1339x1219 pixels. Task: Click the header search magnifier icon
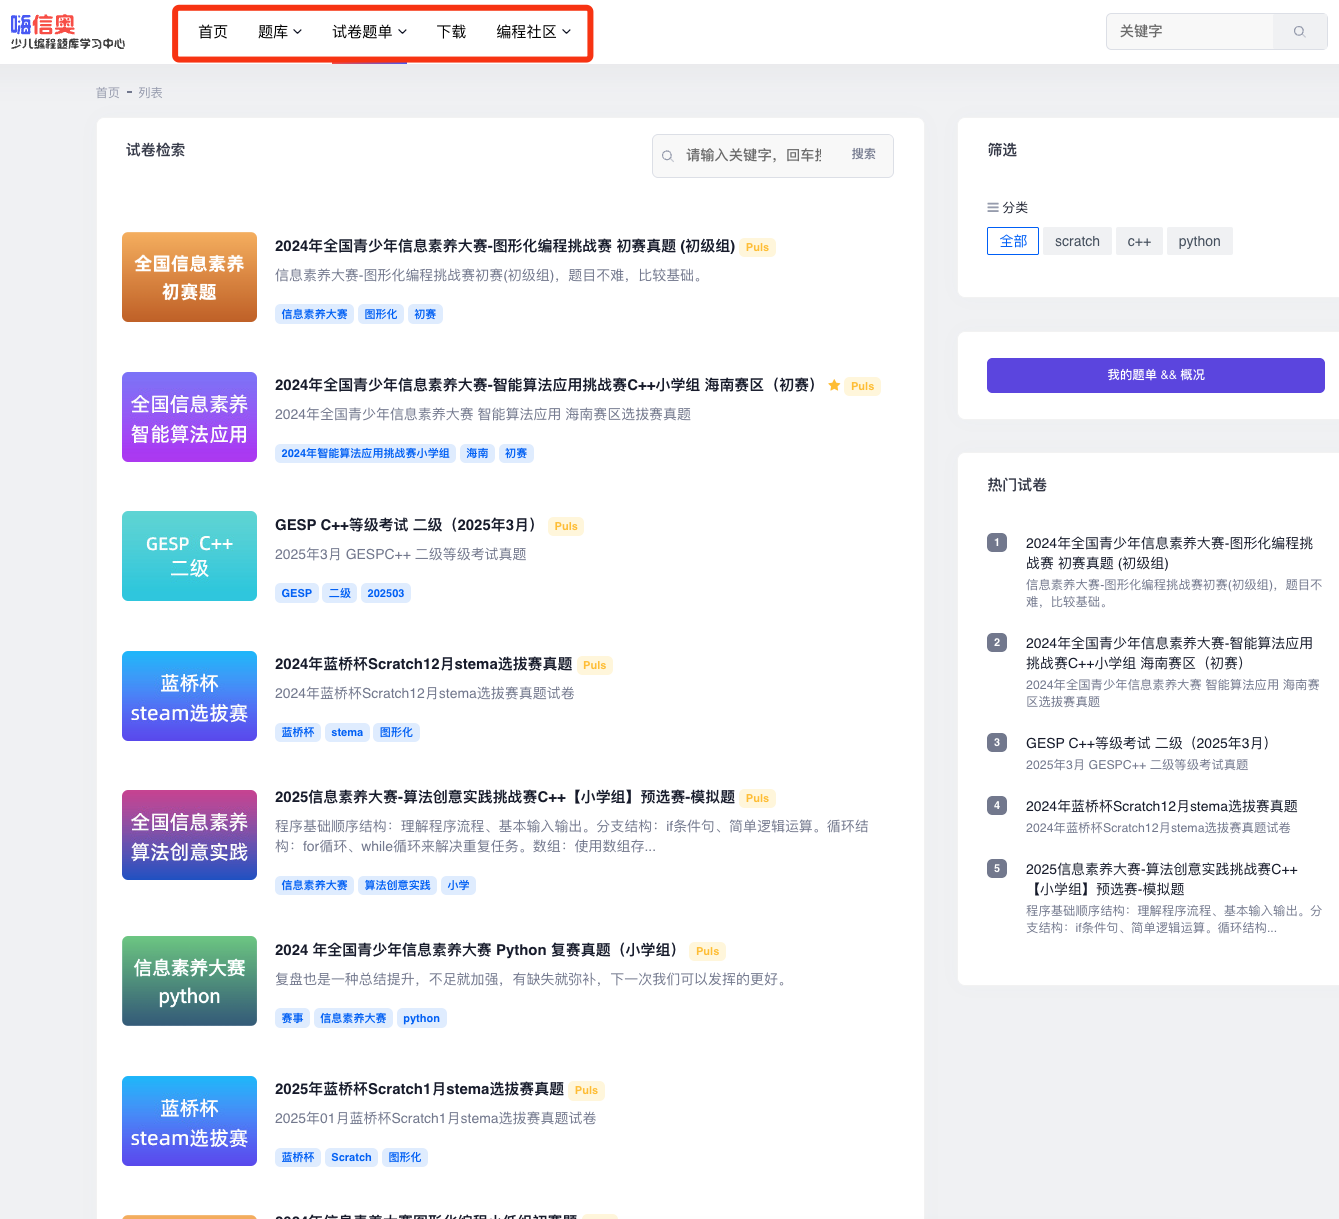1300,32
